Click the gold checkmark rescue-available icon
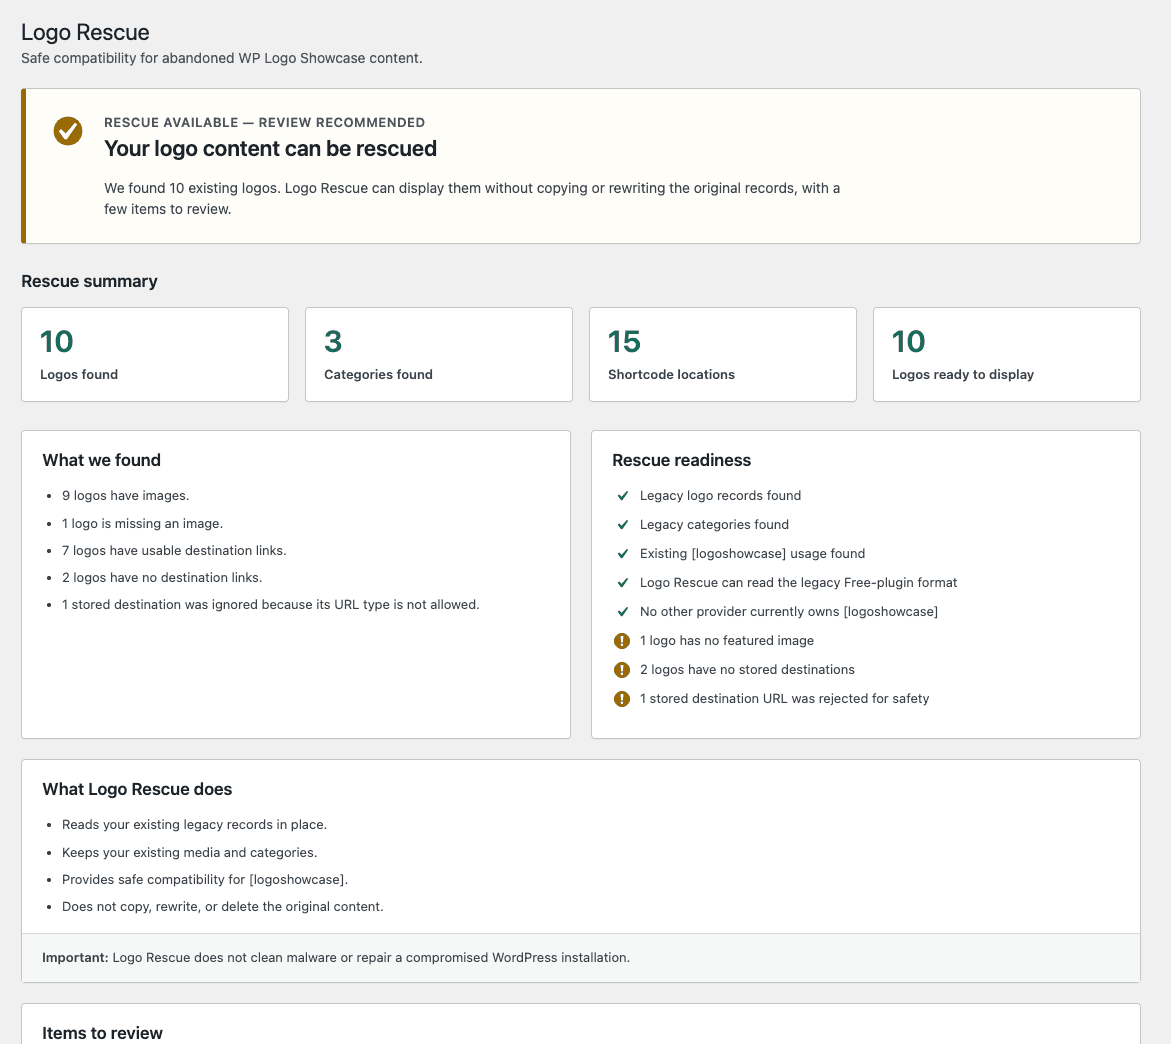 click(68, 131)
